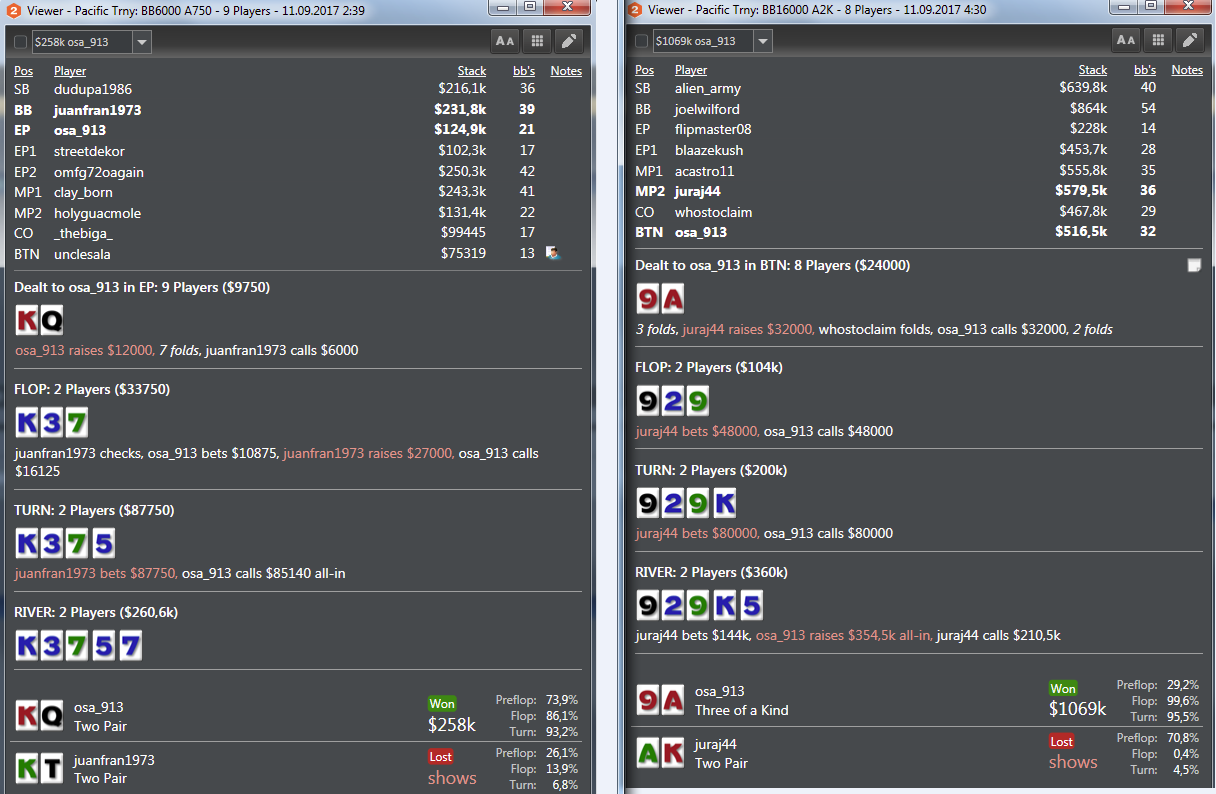Click the pencil edit icon in right viewer
The width and height of the screenshot is (1216, 794).
click(x=1189, y=40)
